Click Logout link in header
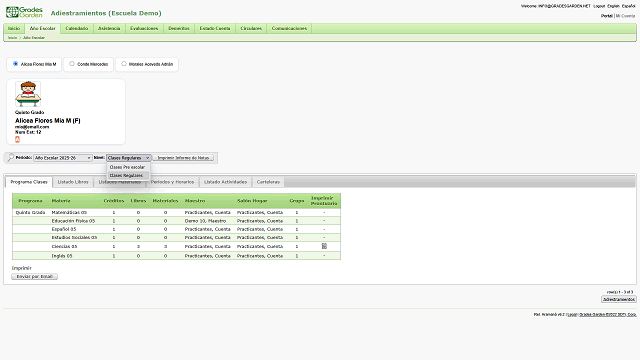Viewport: 640px width, 360px height. point(599,6)
